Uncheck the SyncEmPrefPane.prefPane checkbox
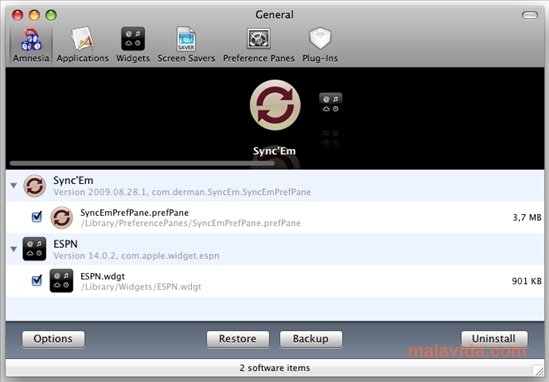 click(37, 217)
